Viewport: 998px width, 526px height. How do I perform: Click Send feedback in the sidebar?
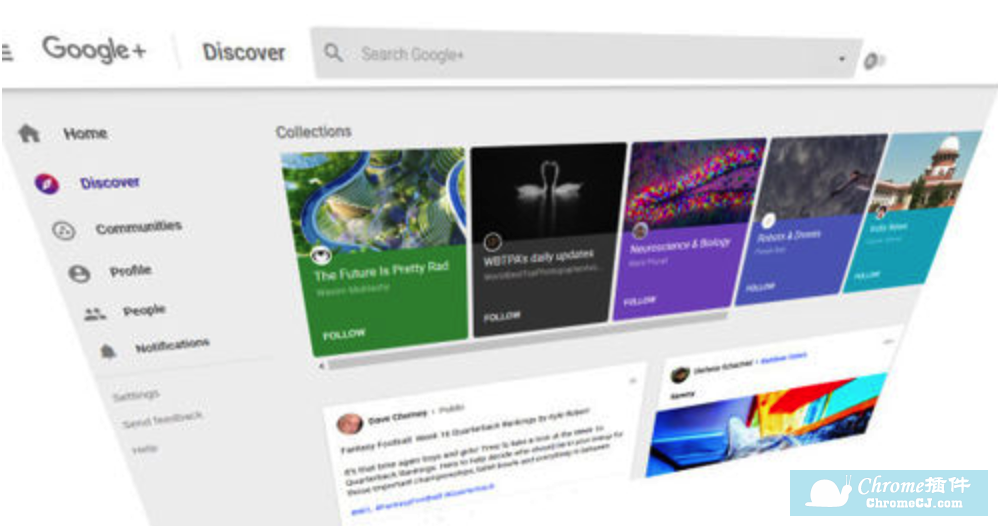point(162,420)
